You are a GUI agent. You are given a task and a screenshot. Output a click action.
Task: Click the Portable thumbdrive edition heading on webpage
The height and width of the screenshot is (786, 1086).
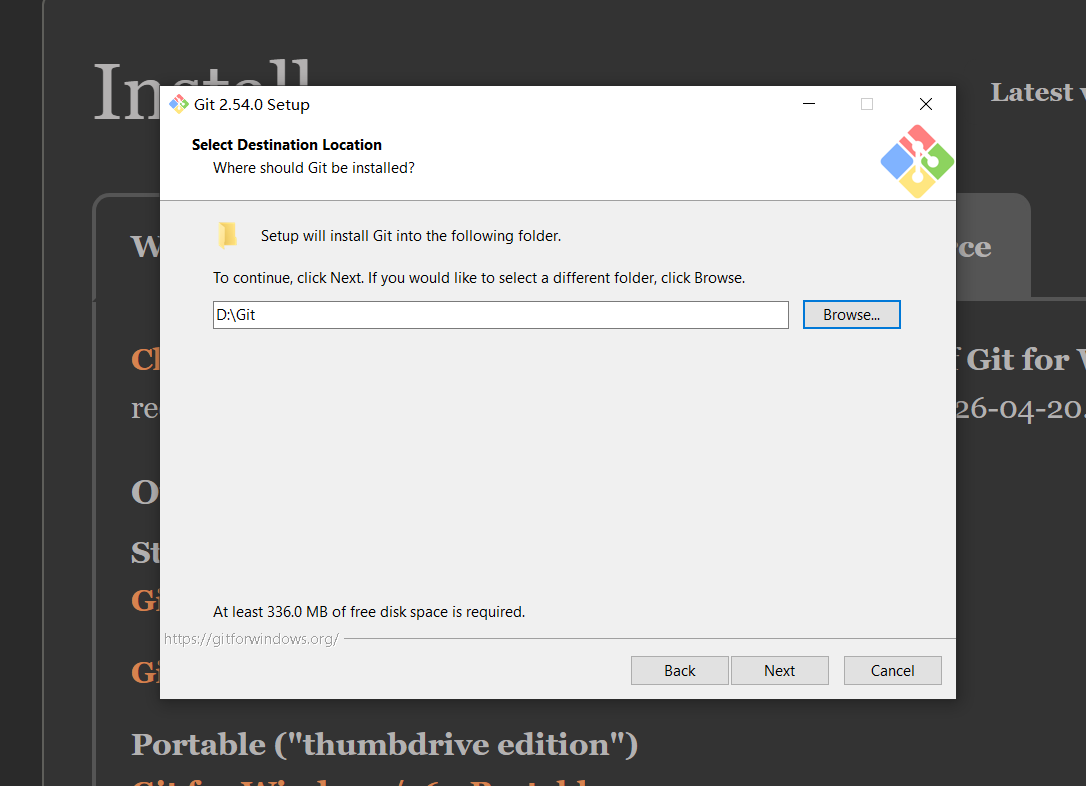[384, 744]
